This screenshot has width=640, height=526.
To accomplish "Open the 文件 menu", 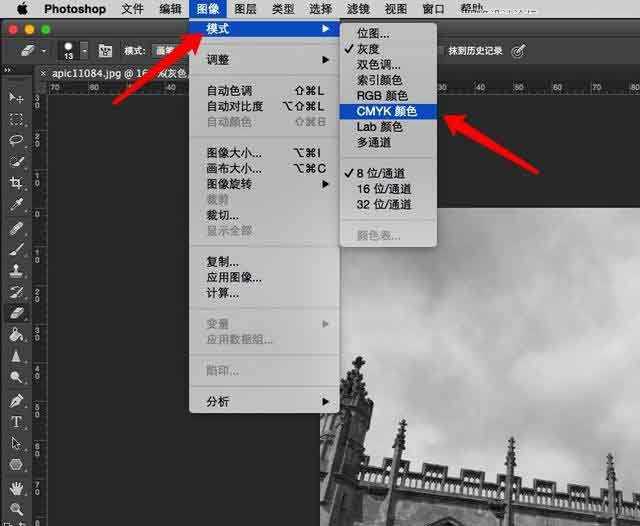I will click(x=132, y=9).
